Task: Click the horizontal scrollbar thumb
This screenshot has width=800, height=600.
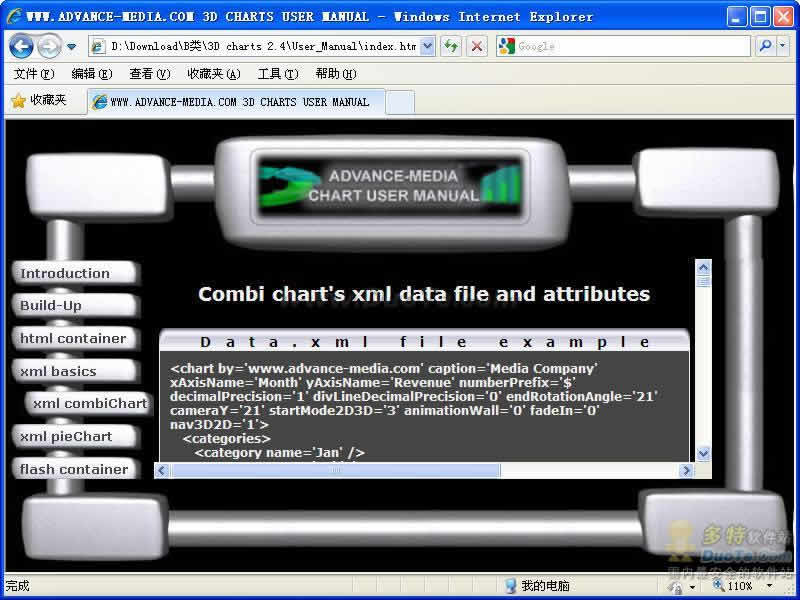Action: coord(335,470)
